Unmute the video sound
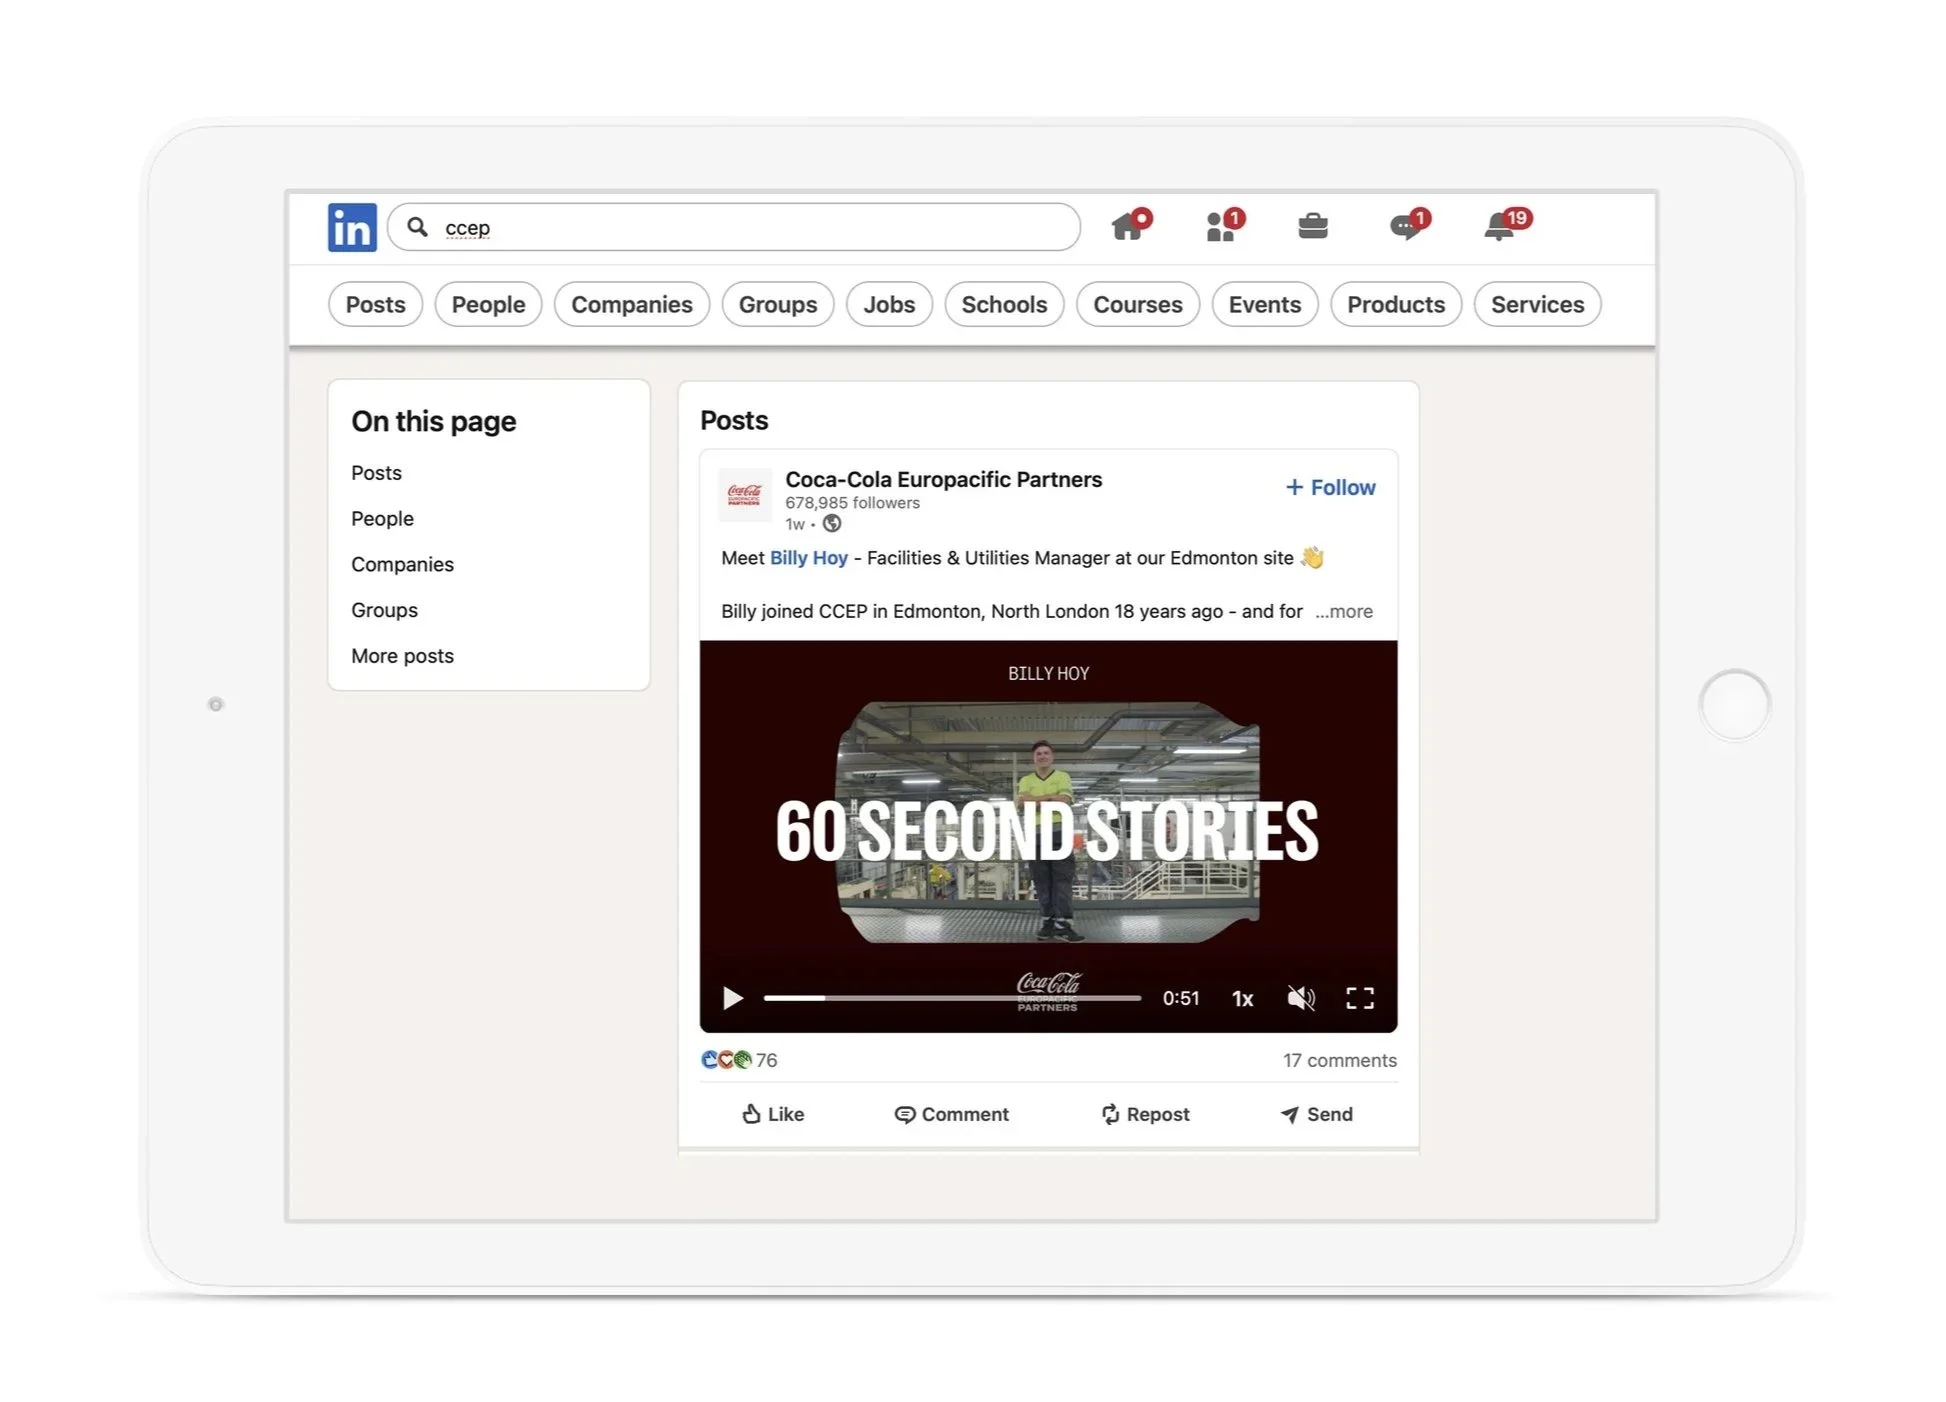This screenshot has width=1946, height=1402. (x=1300, y=998)
